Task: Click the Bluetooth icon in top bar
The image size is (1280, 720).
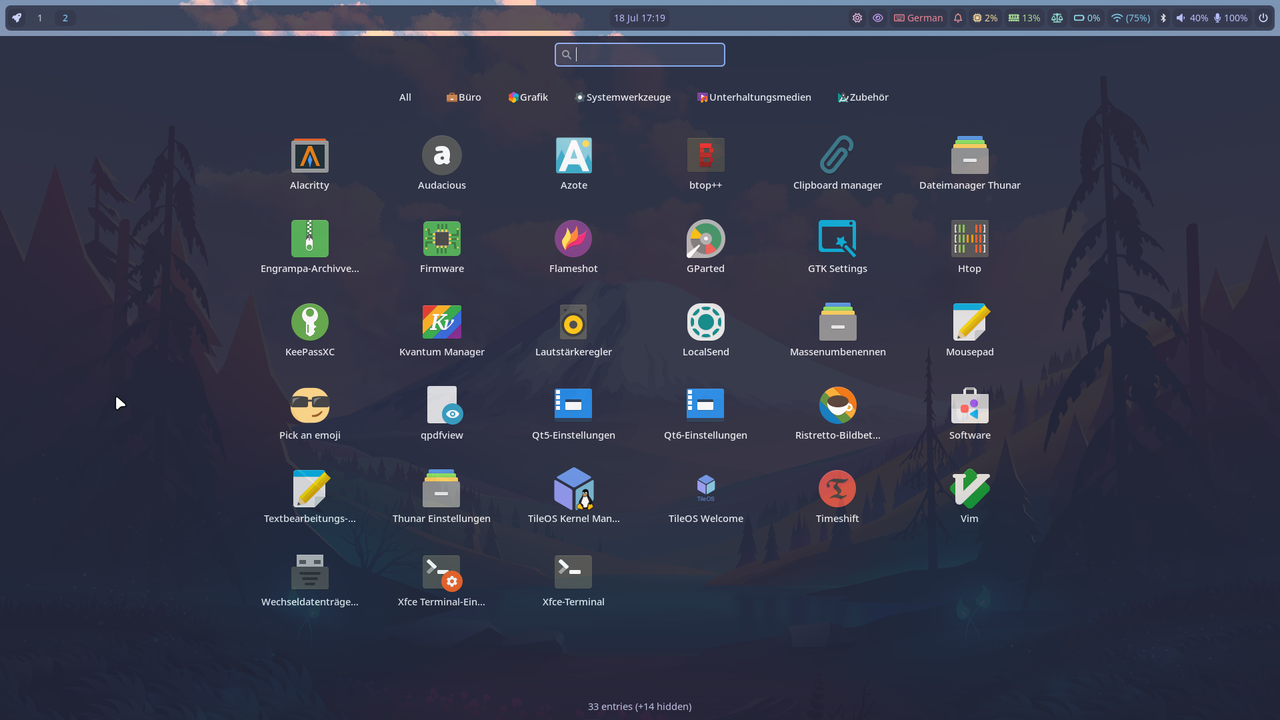Action: [1163, 18]
